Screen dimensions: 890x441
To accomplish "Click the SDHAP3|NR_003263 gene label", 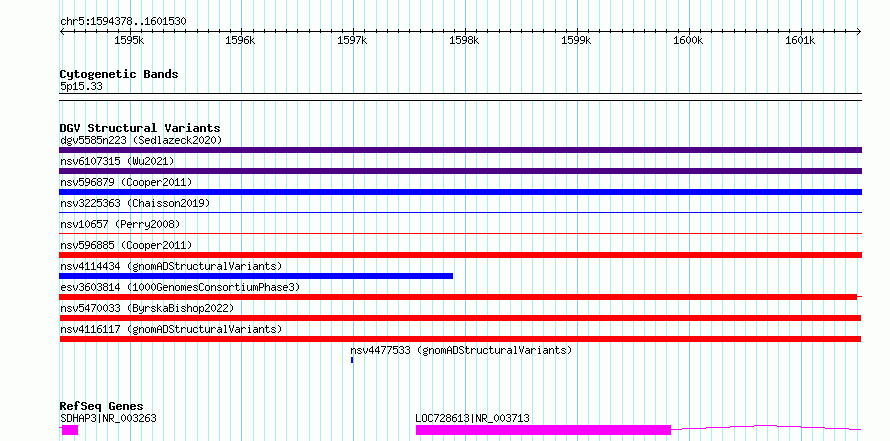I will pos(108,418).
